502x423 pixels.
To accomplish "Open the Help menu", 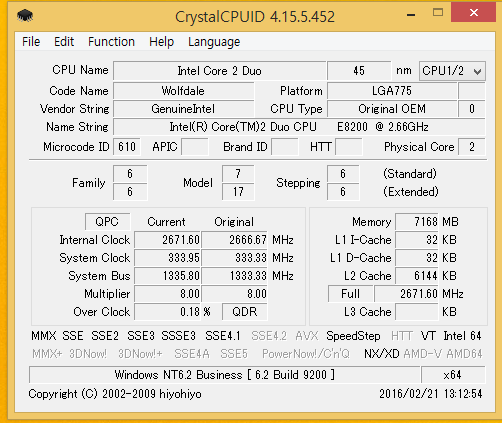I will point(161,42).
